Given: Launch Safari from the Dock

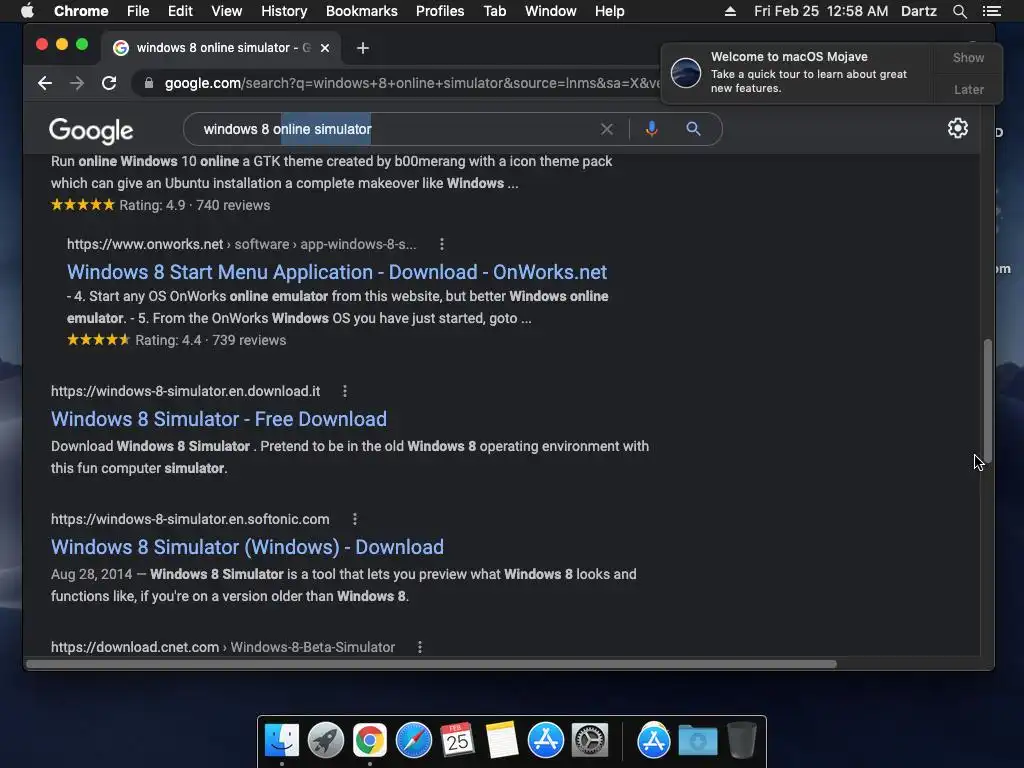Looking at the screenshot, I should coord(414,741).
